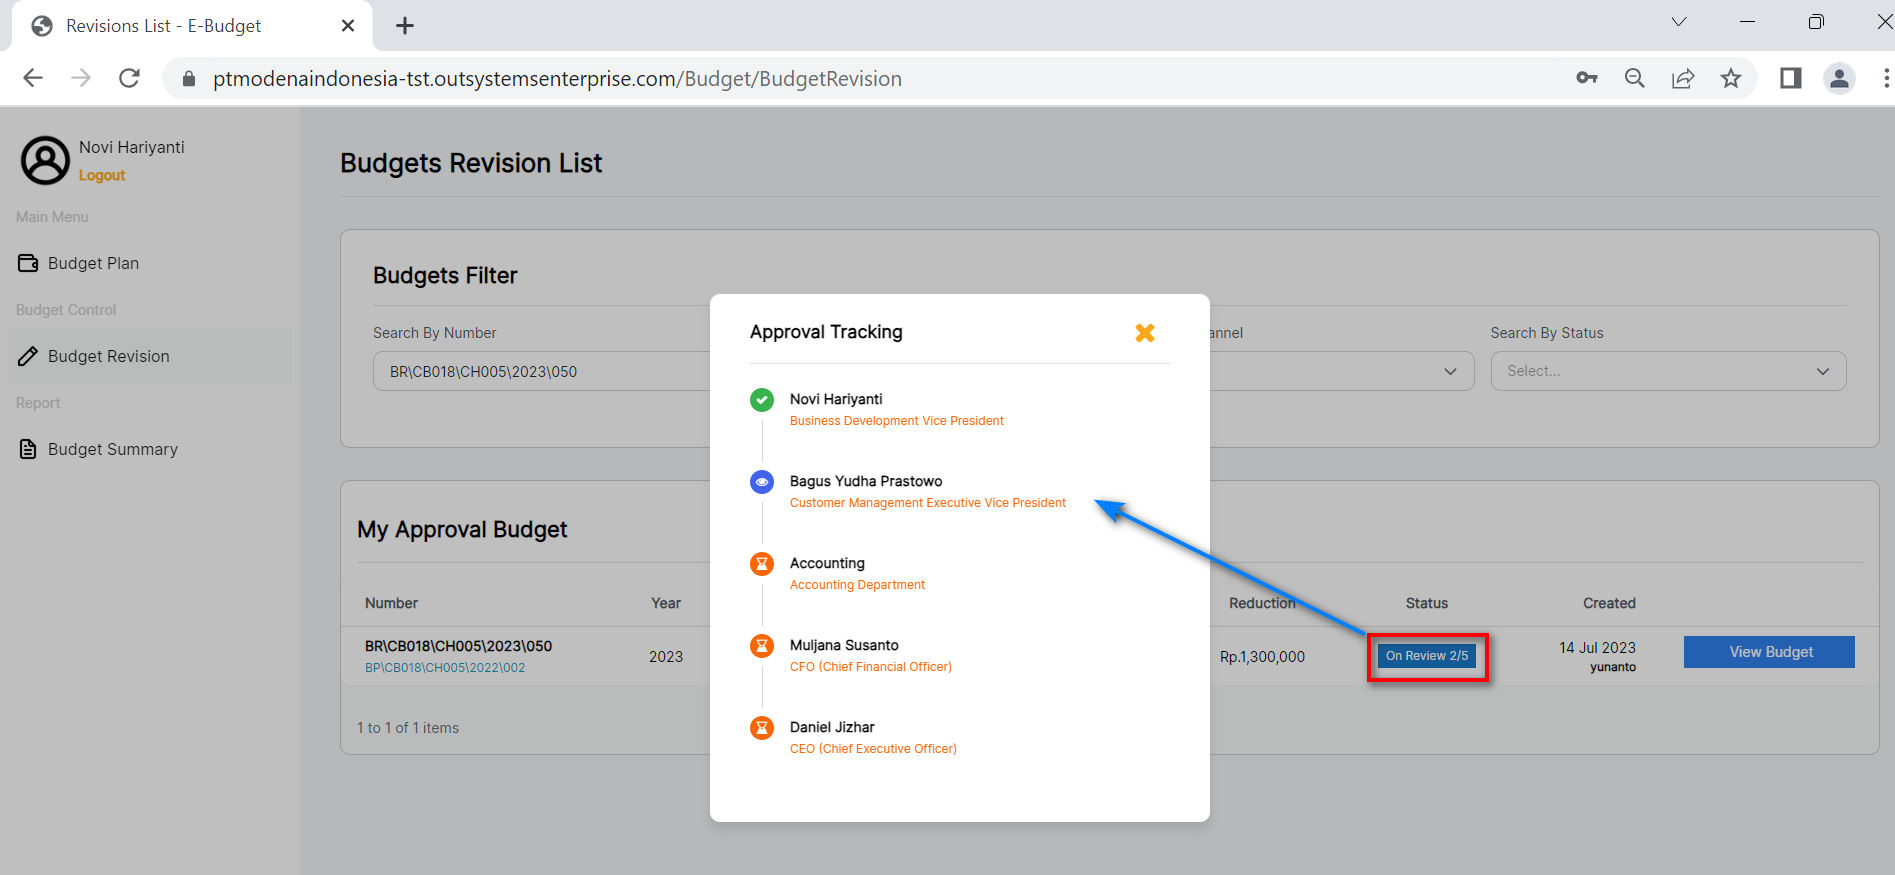Image resolution: width=1895 pixels, height=875 pixels.
Task: Open Budget Summary report menu
Action: pyautogui.click(x=112, y=449)
